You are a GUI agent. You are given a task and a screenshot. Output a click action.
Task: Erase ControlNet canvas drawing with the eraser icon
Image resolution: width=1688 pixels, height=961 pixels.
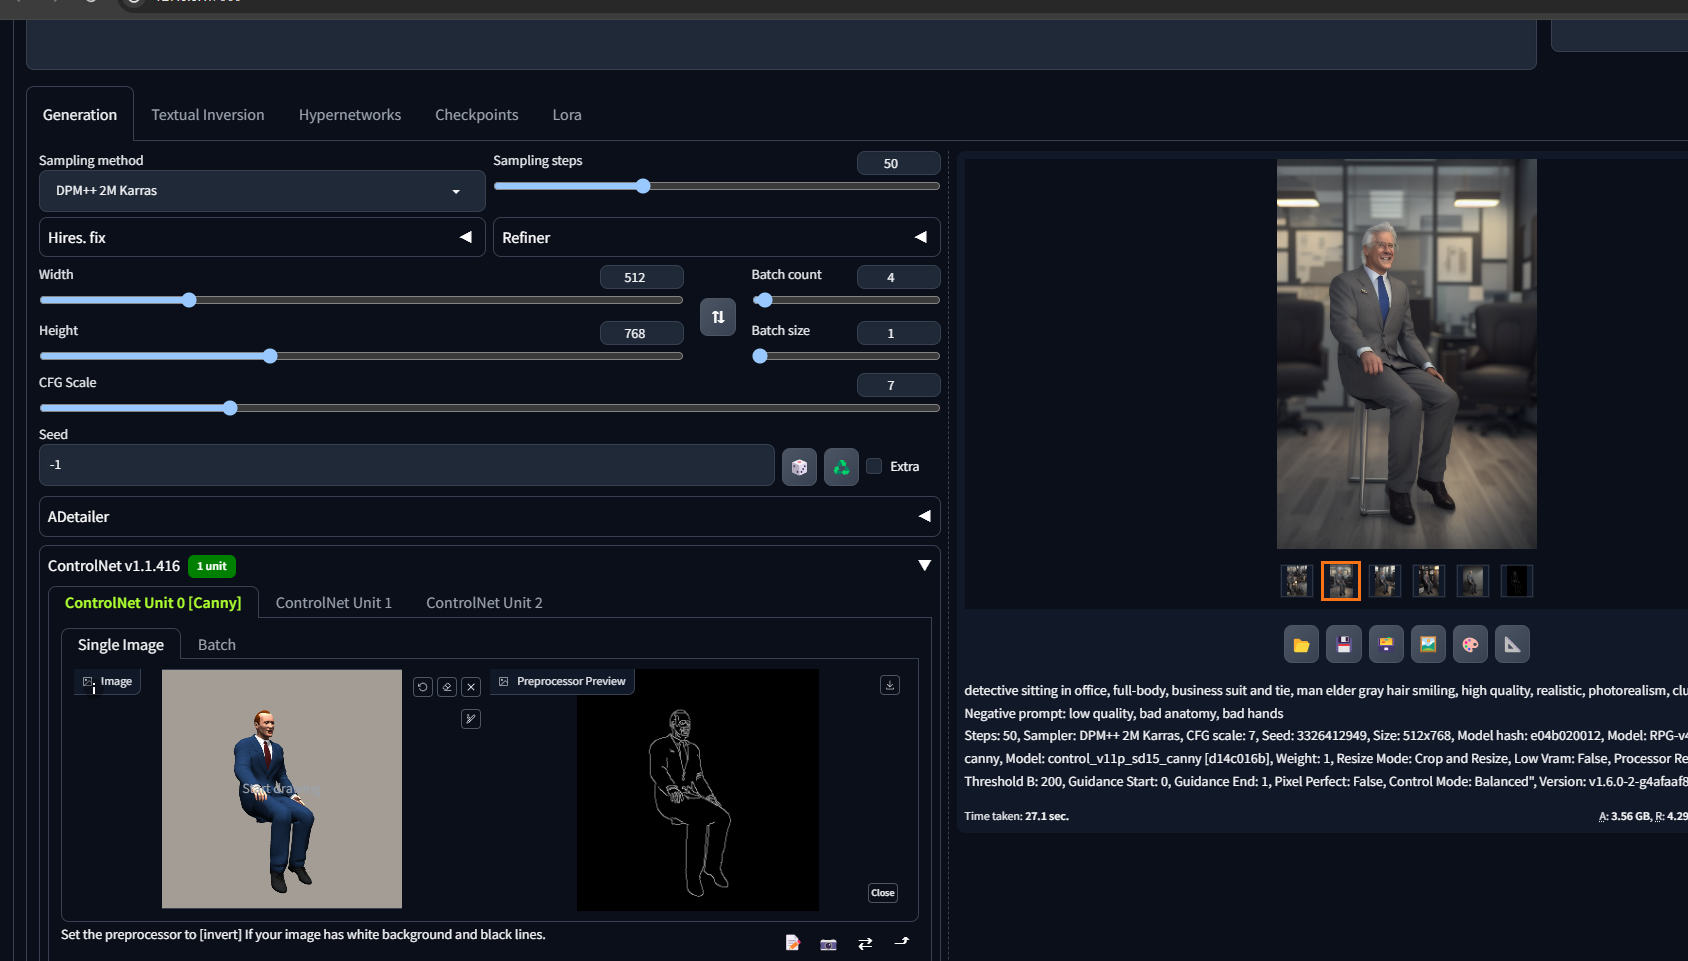(x=447, y=687)
